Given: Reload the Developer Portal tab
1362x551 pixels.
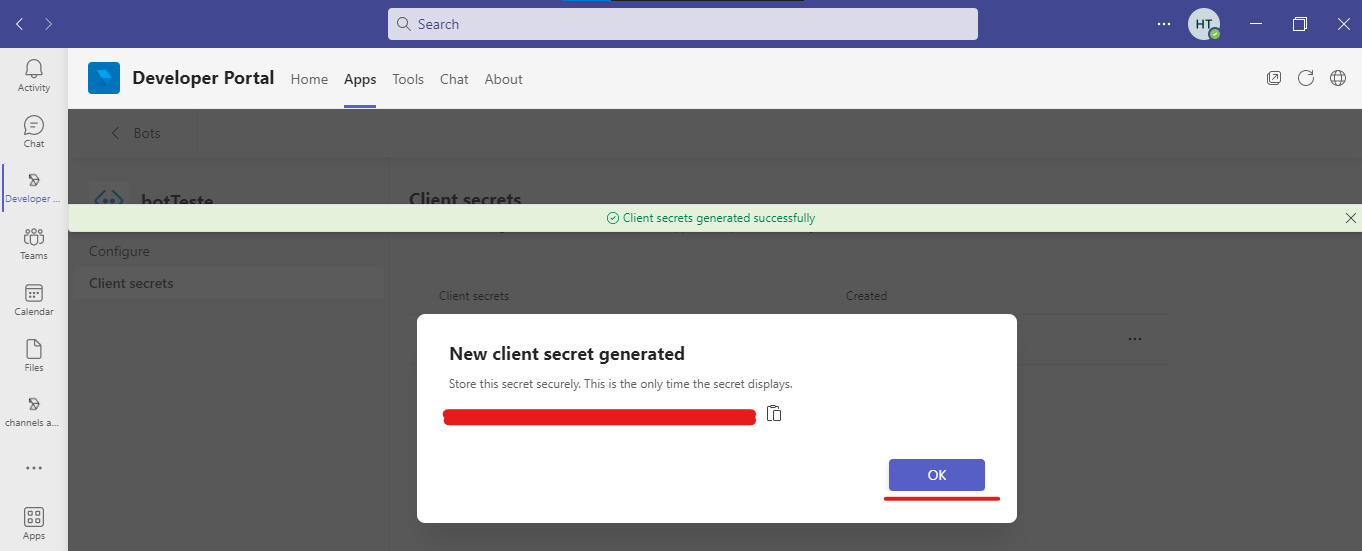Looking at the screenshot, I should tap(1305, 78).
